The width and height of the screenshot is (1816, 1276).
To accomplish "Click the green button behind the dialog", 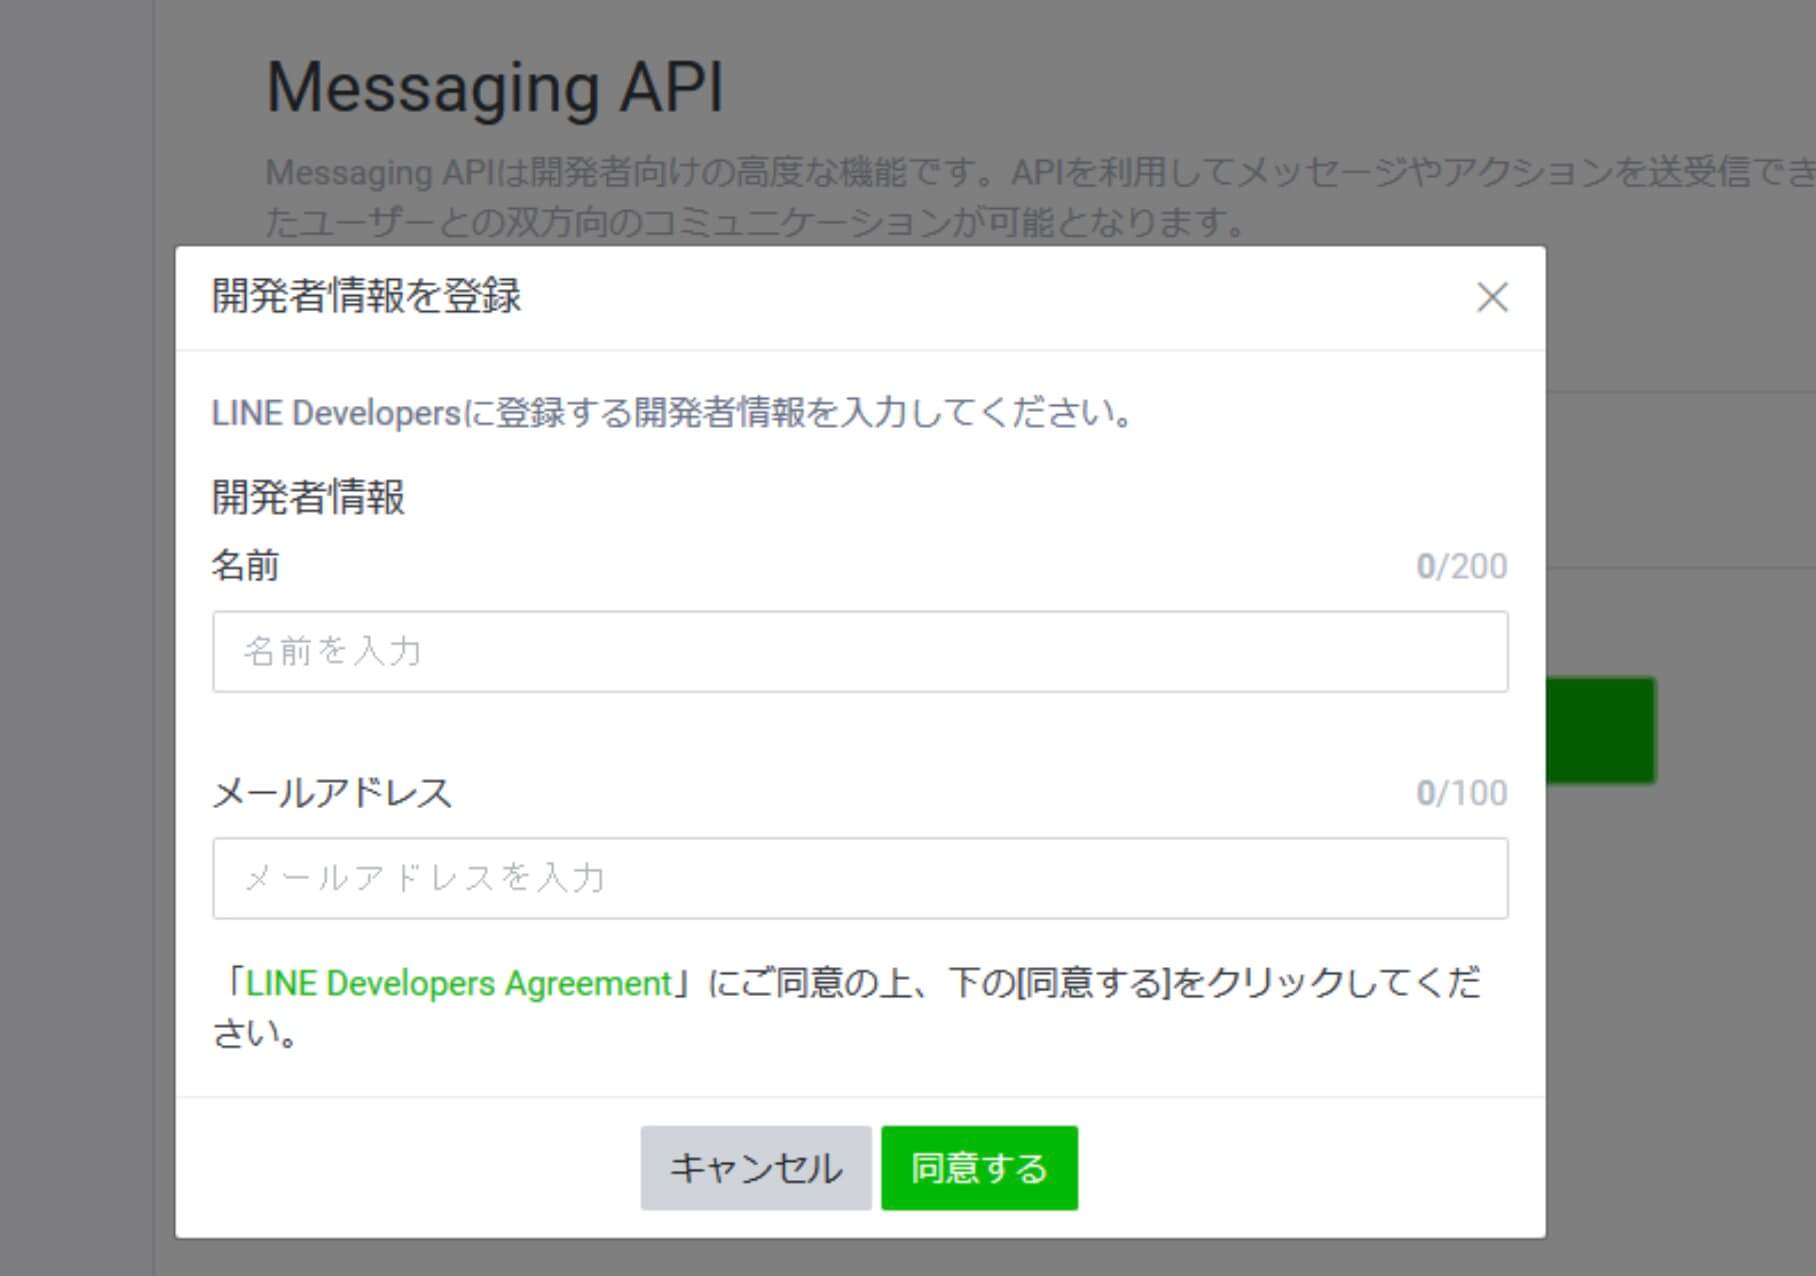I will point(1600,730).
